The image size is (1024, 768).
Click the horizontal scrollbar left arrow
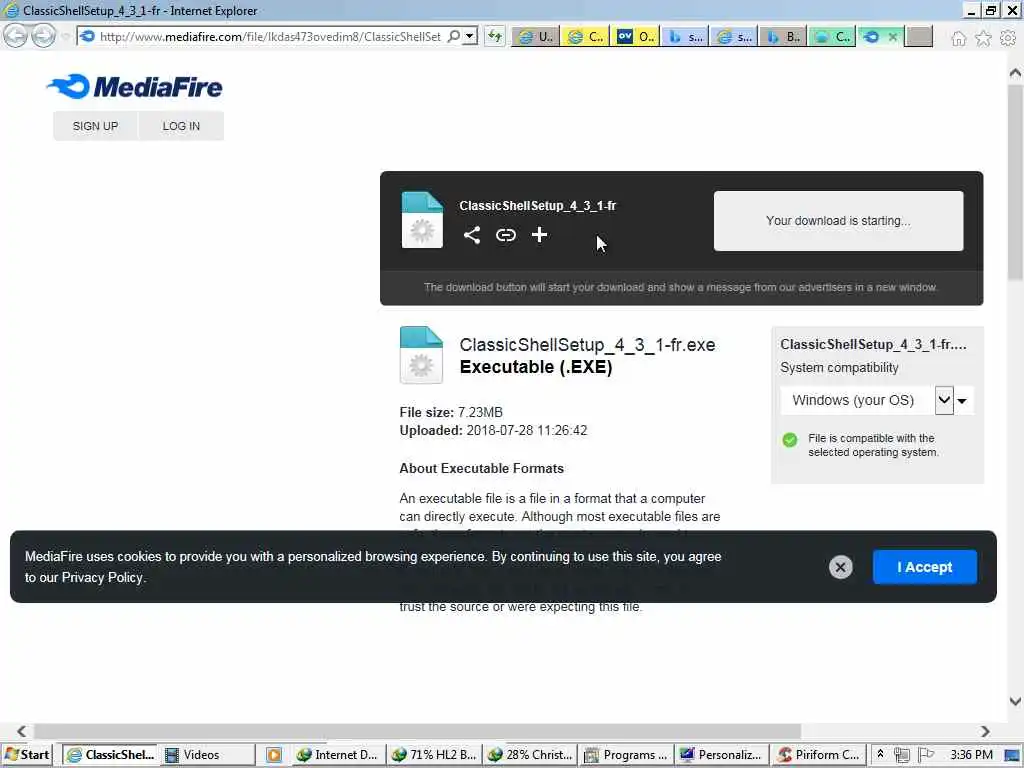(x=22, y=731)
